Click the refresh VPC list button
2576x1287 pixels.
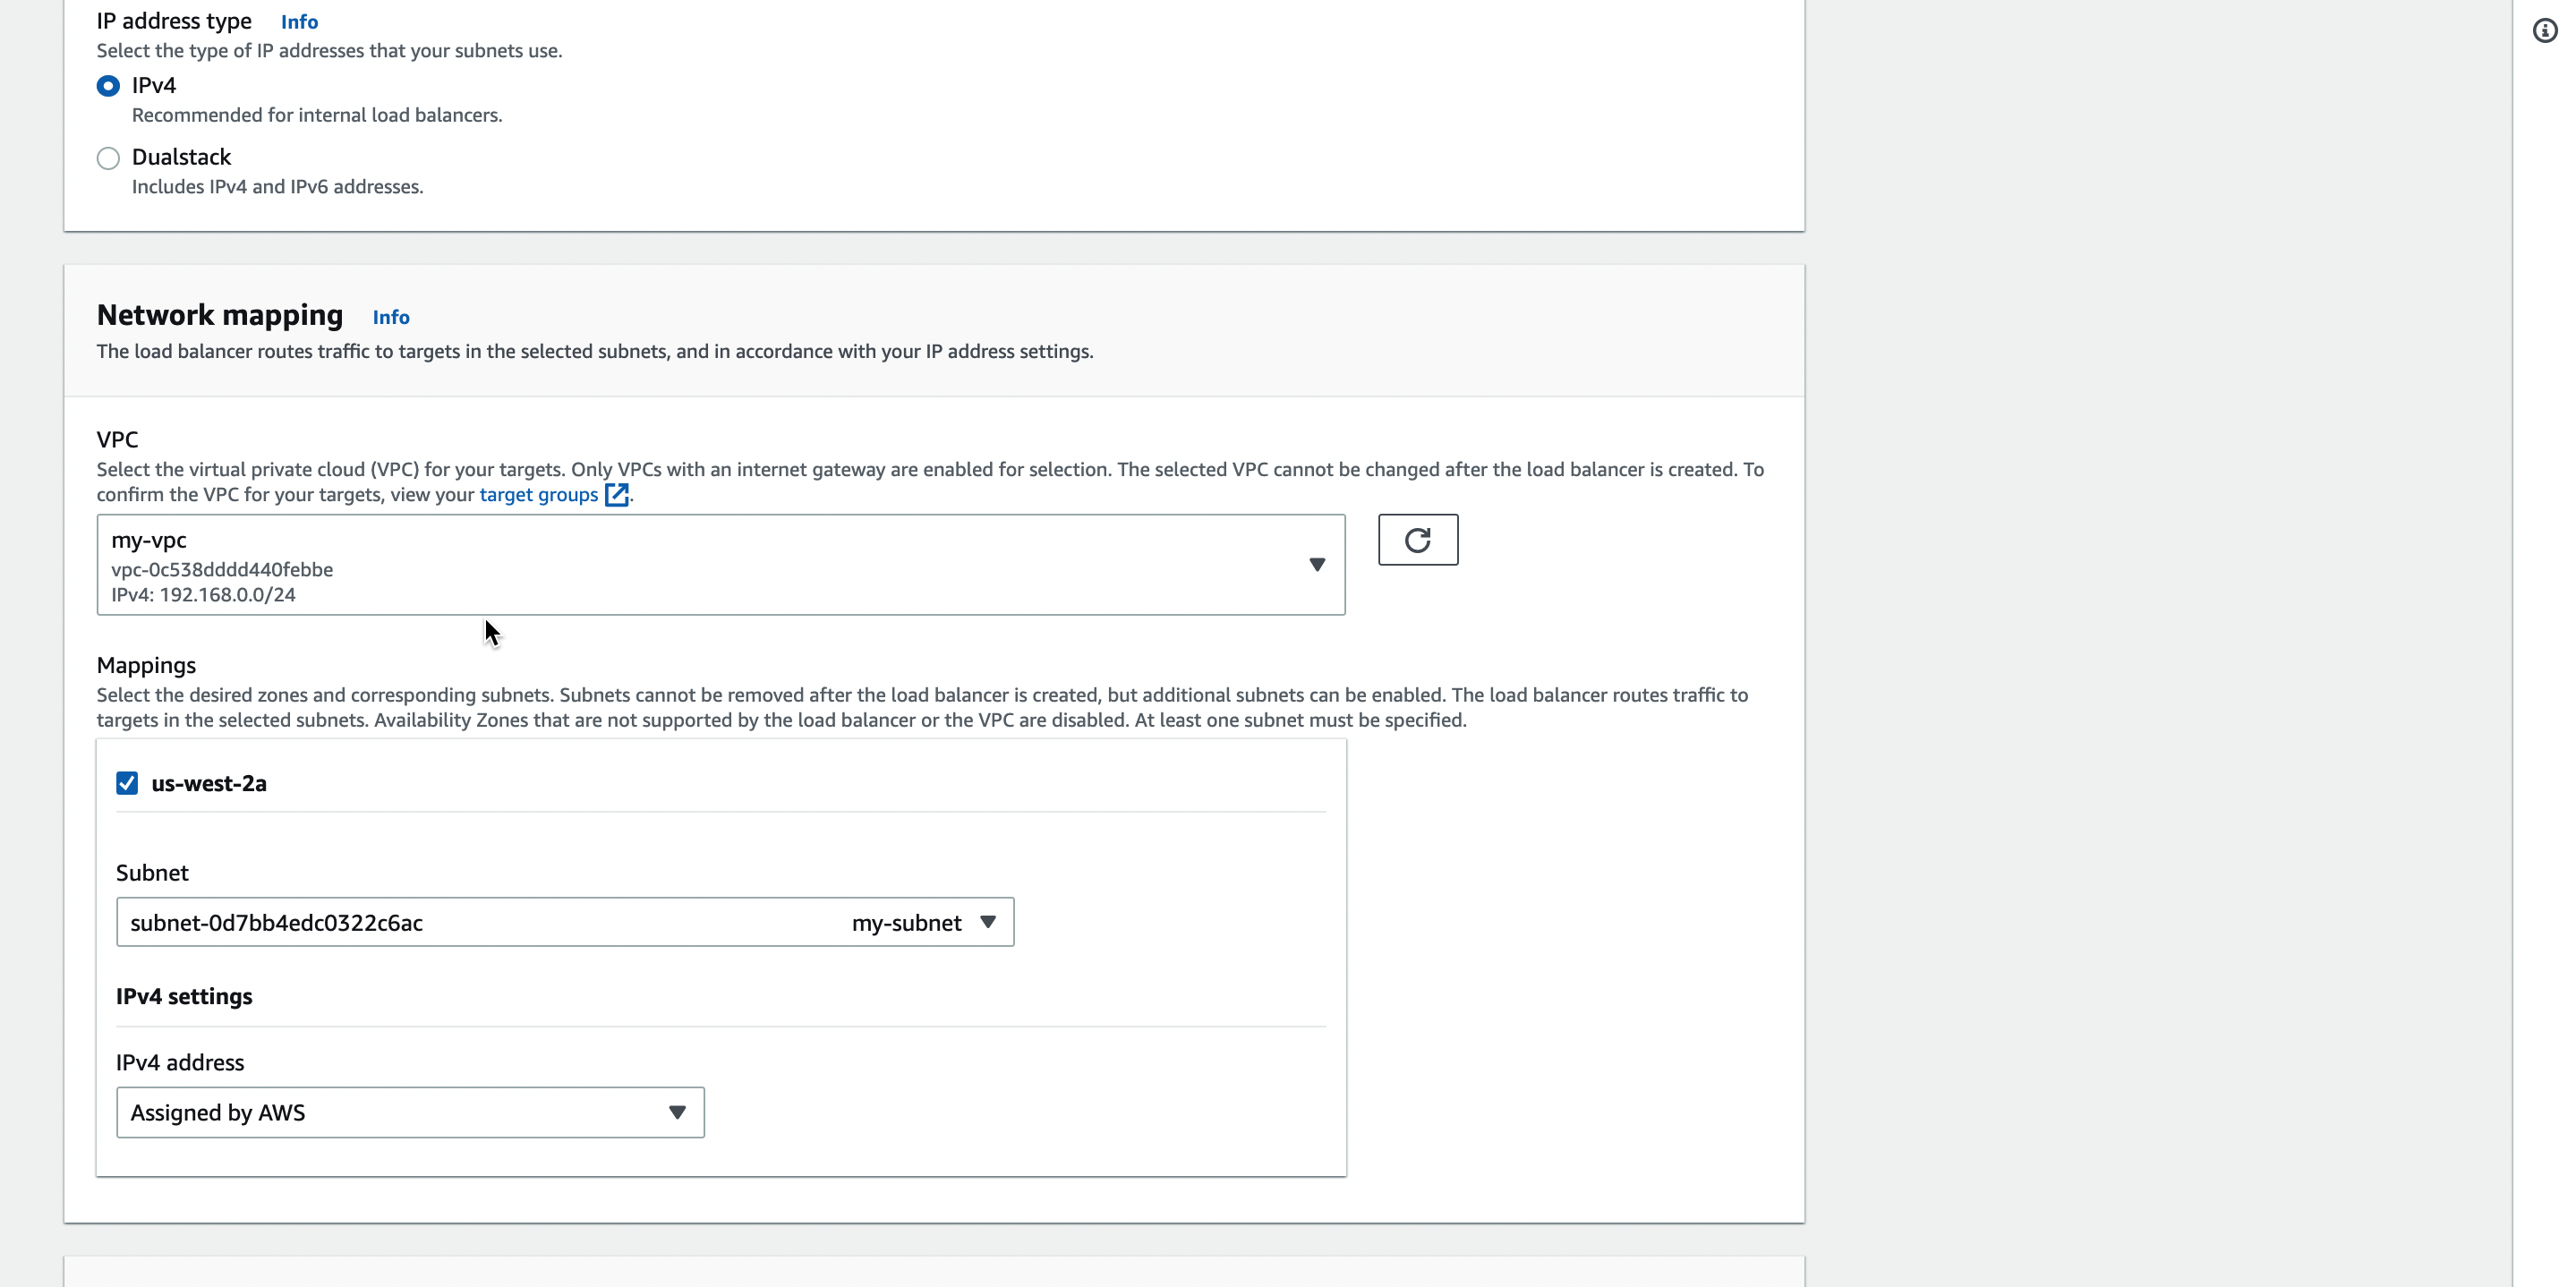(1417, 540)
